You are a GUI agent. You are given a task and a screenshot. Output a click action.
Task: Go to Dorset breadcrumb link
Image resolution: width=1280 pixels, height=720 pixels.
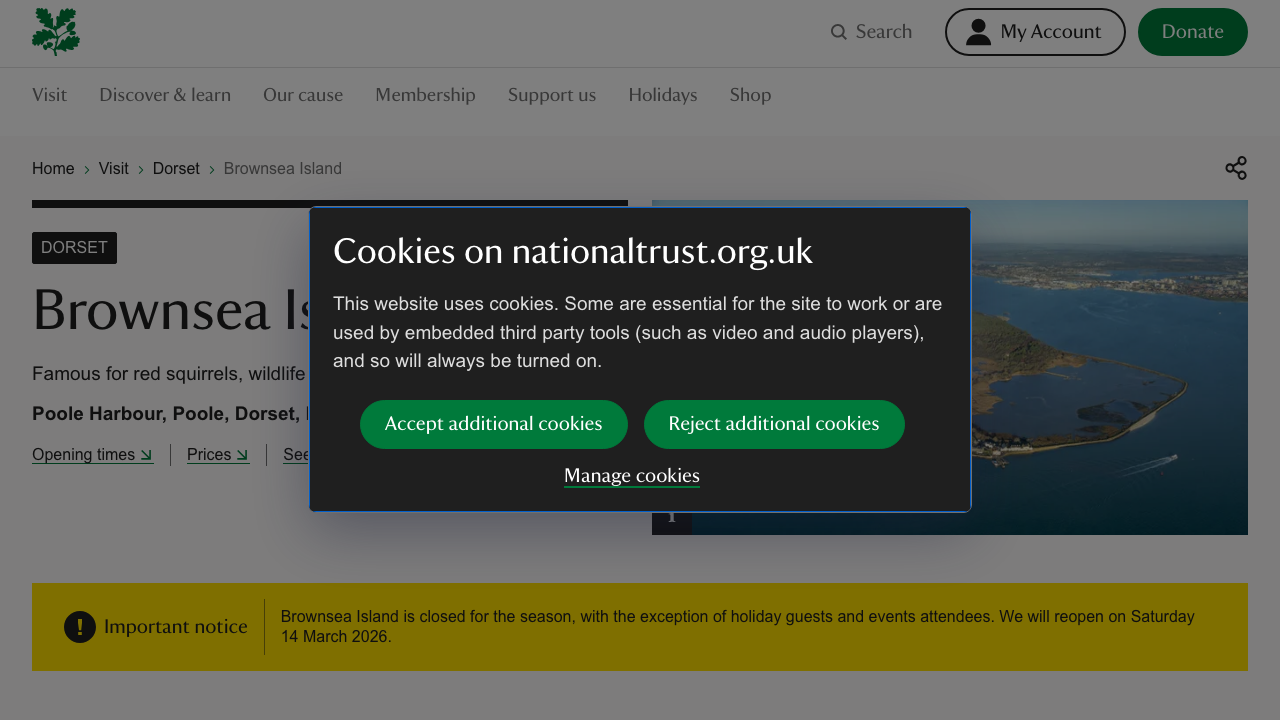(x=176, y=169)
